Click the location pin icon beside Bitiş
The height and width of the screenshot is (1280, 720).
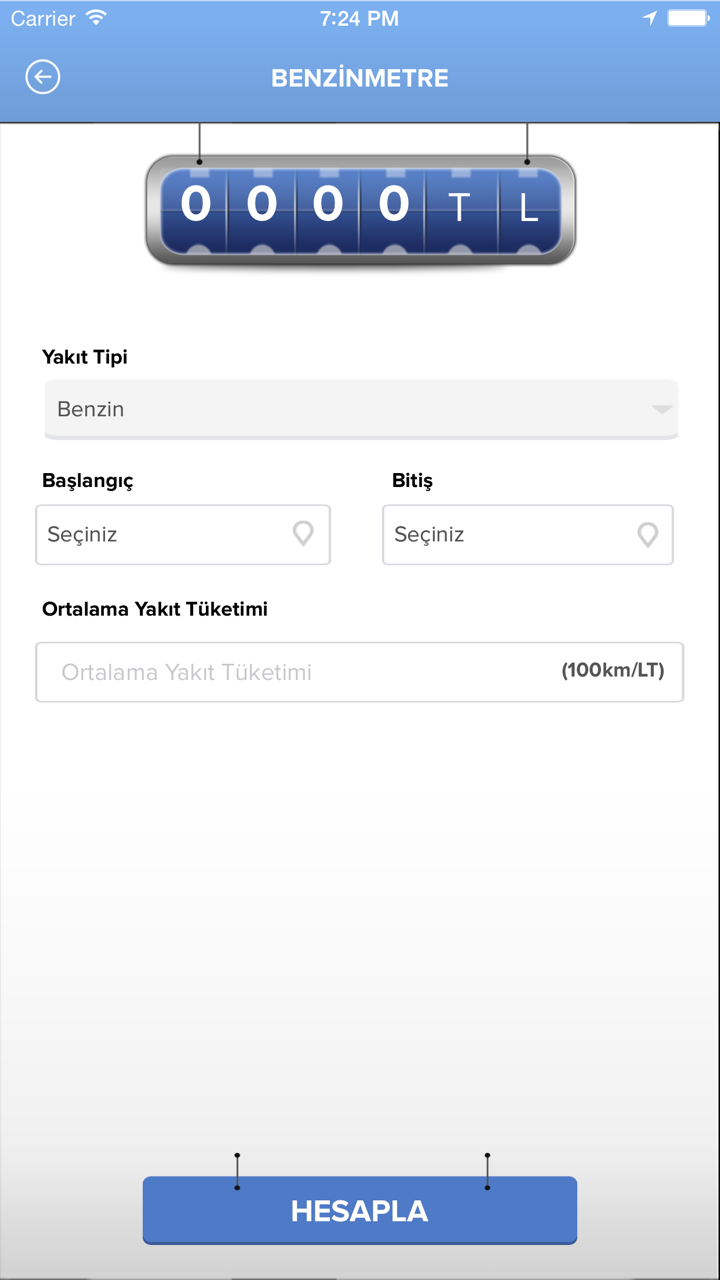(648, 534)
